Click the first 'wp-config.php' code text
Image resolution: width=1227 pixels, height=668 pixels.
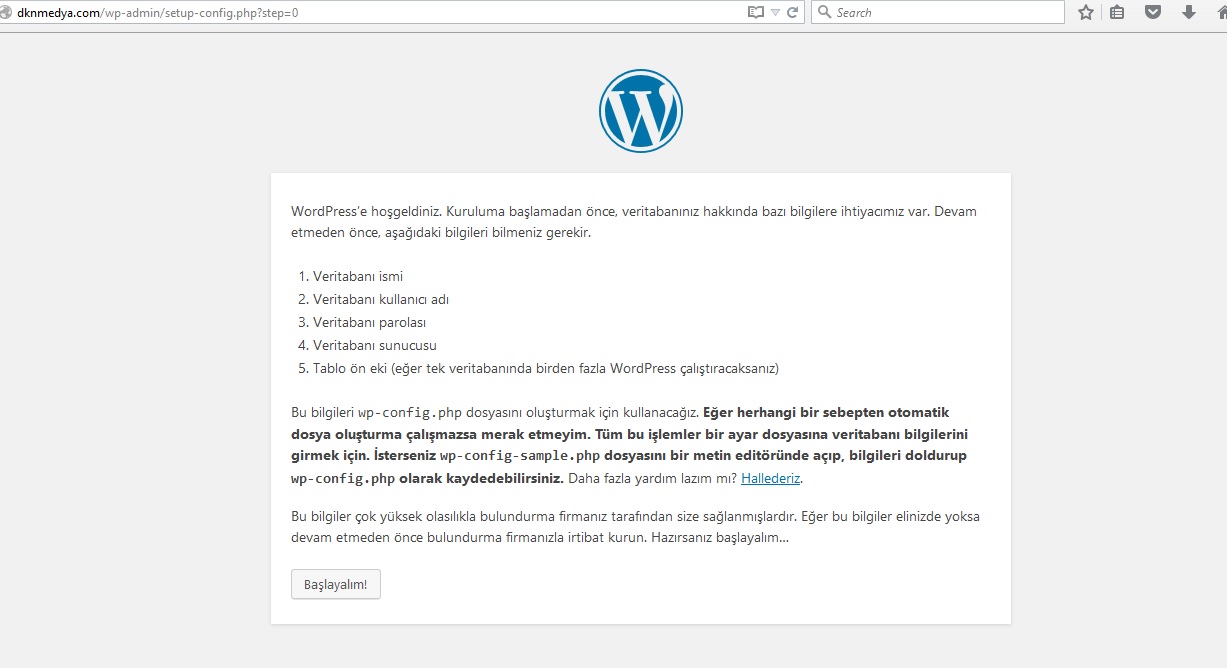[410, 412]
